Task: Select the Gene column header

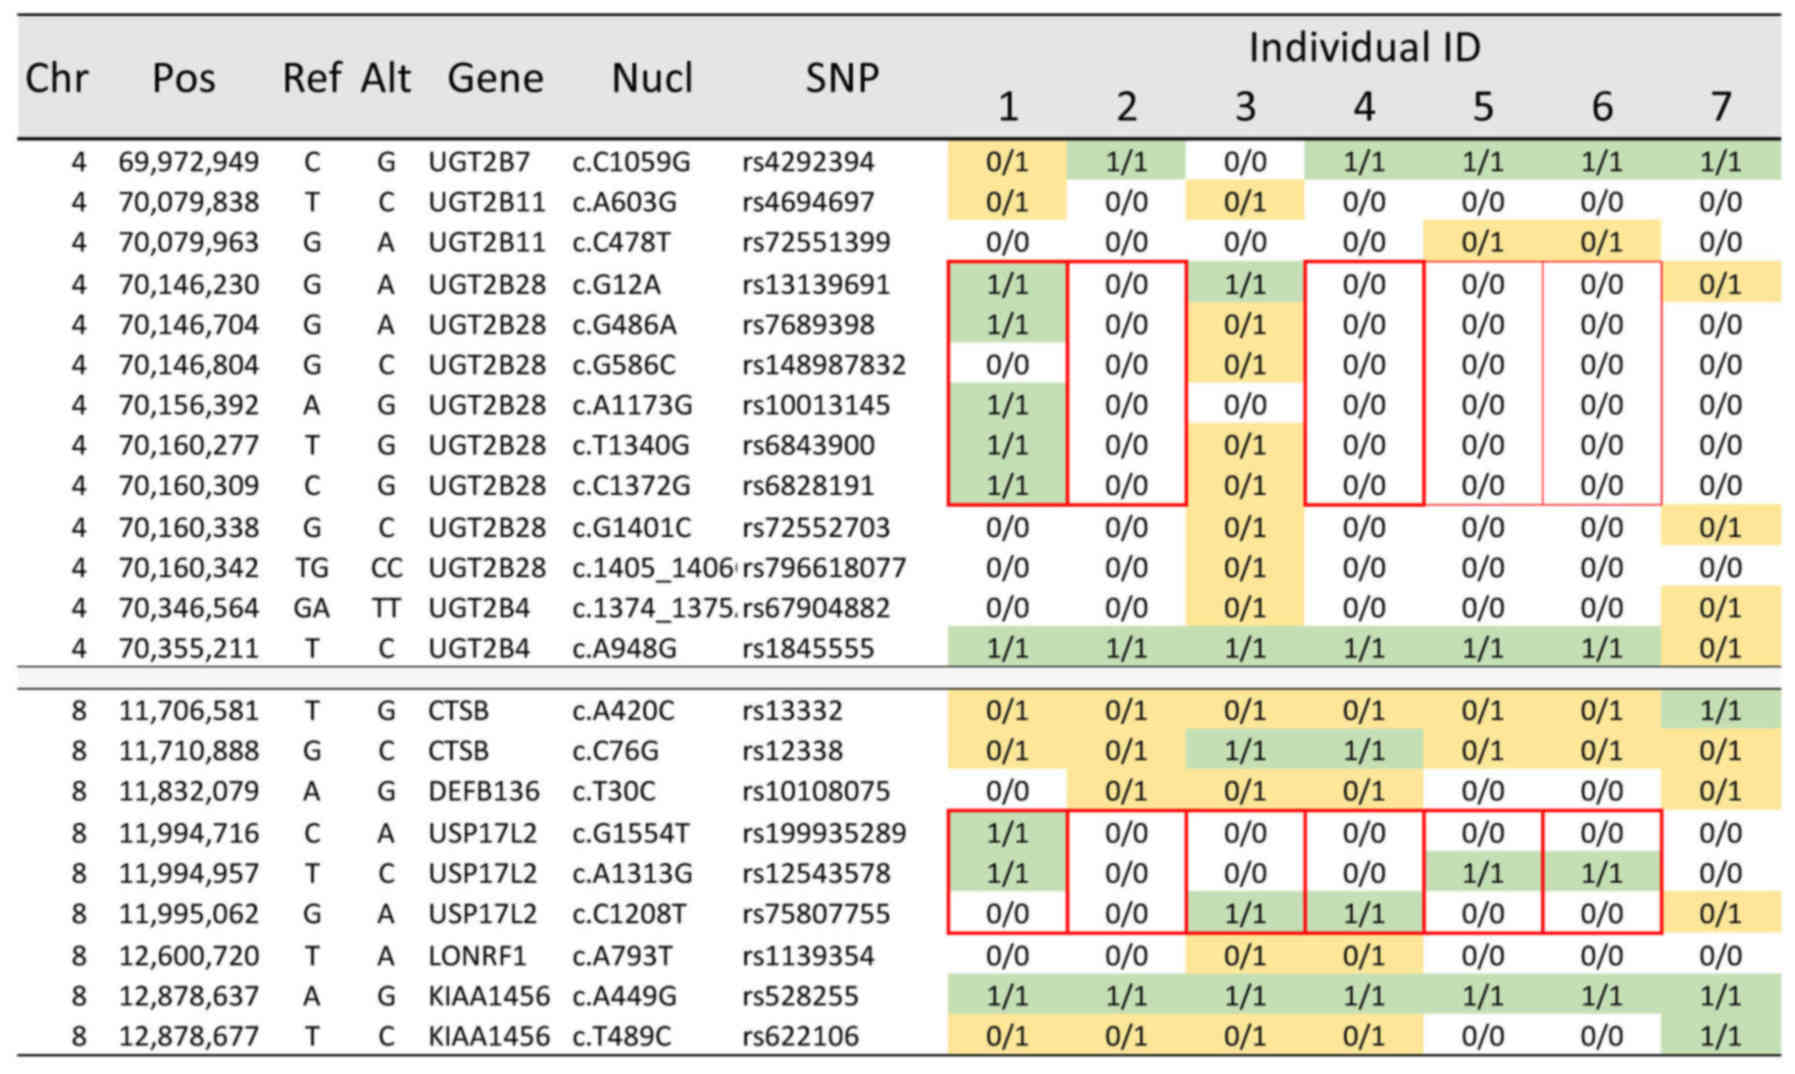Action: (x=494, y=78)
